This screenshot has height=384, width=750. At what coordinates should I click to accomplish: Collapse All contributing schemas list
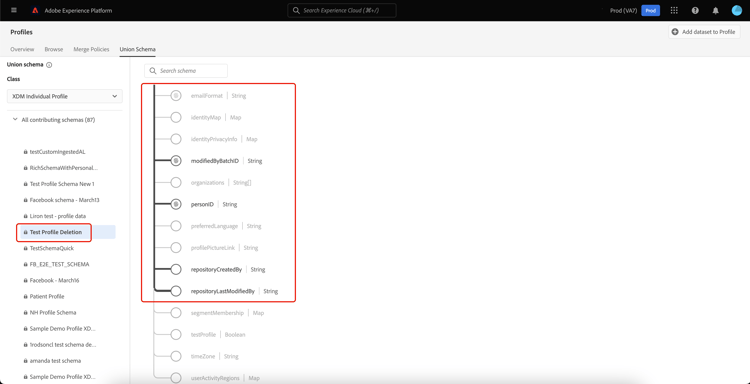[x=15, y=120]
